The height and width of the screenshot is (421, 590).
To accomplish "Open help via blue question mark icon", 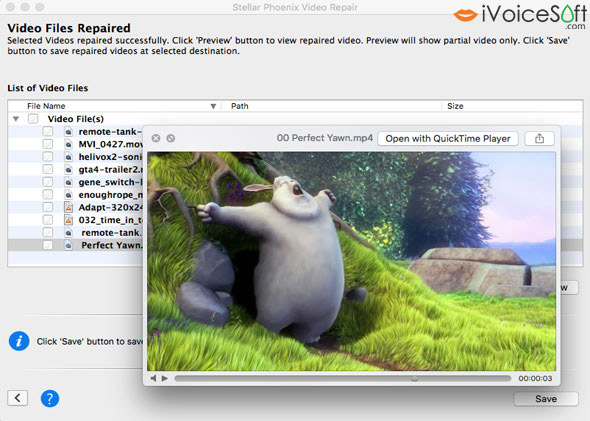I will [50, 398].
